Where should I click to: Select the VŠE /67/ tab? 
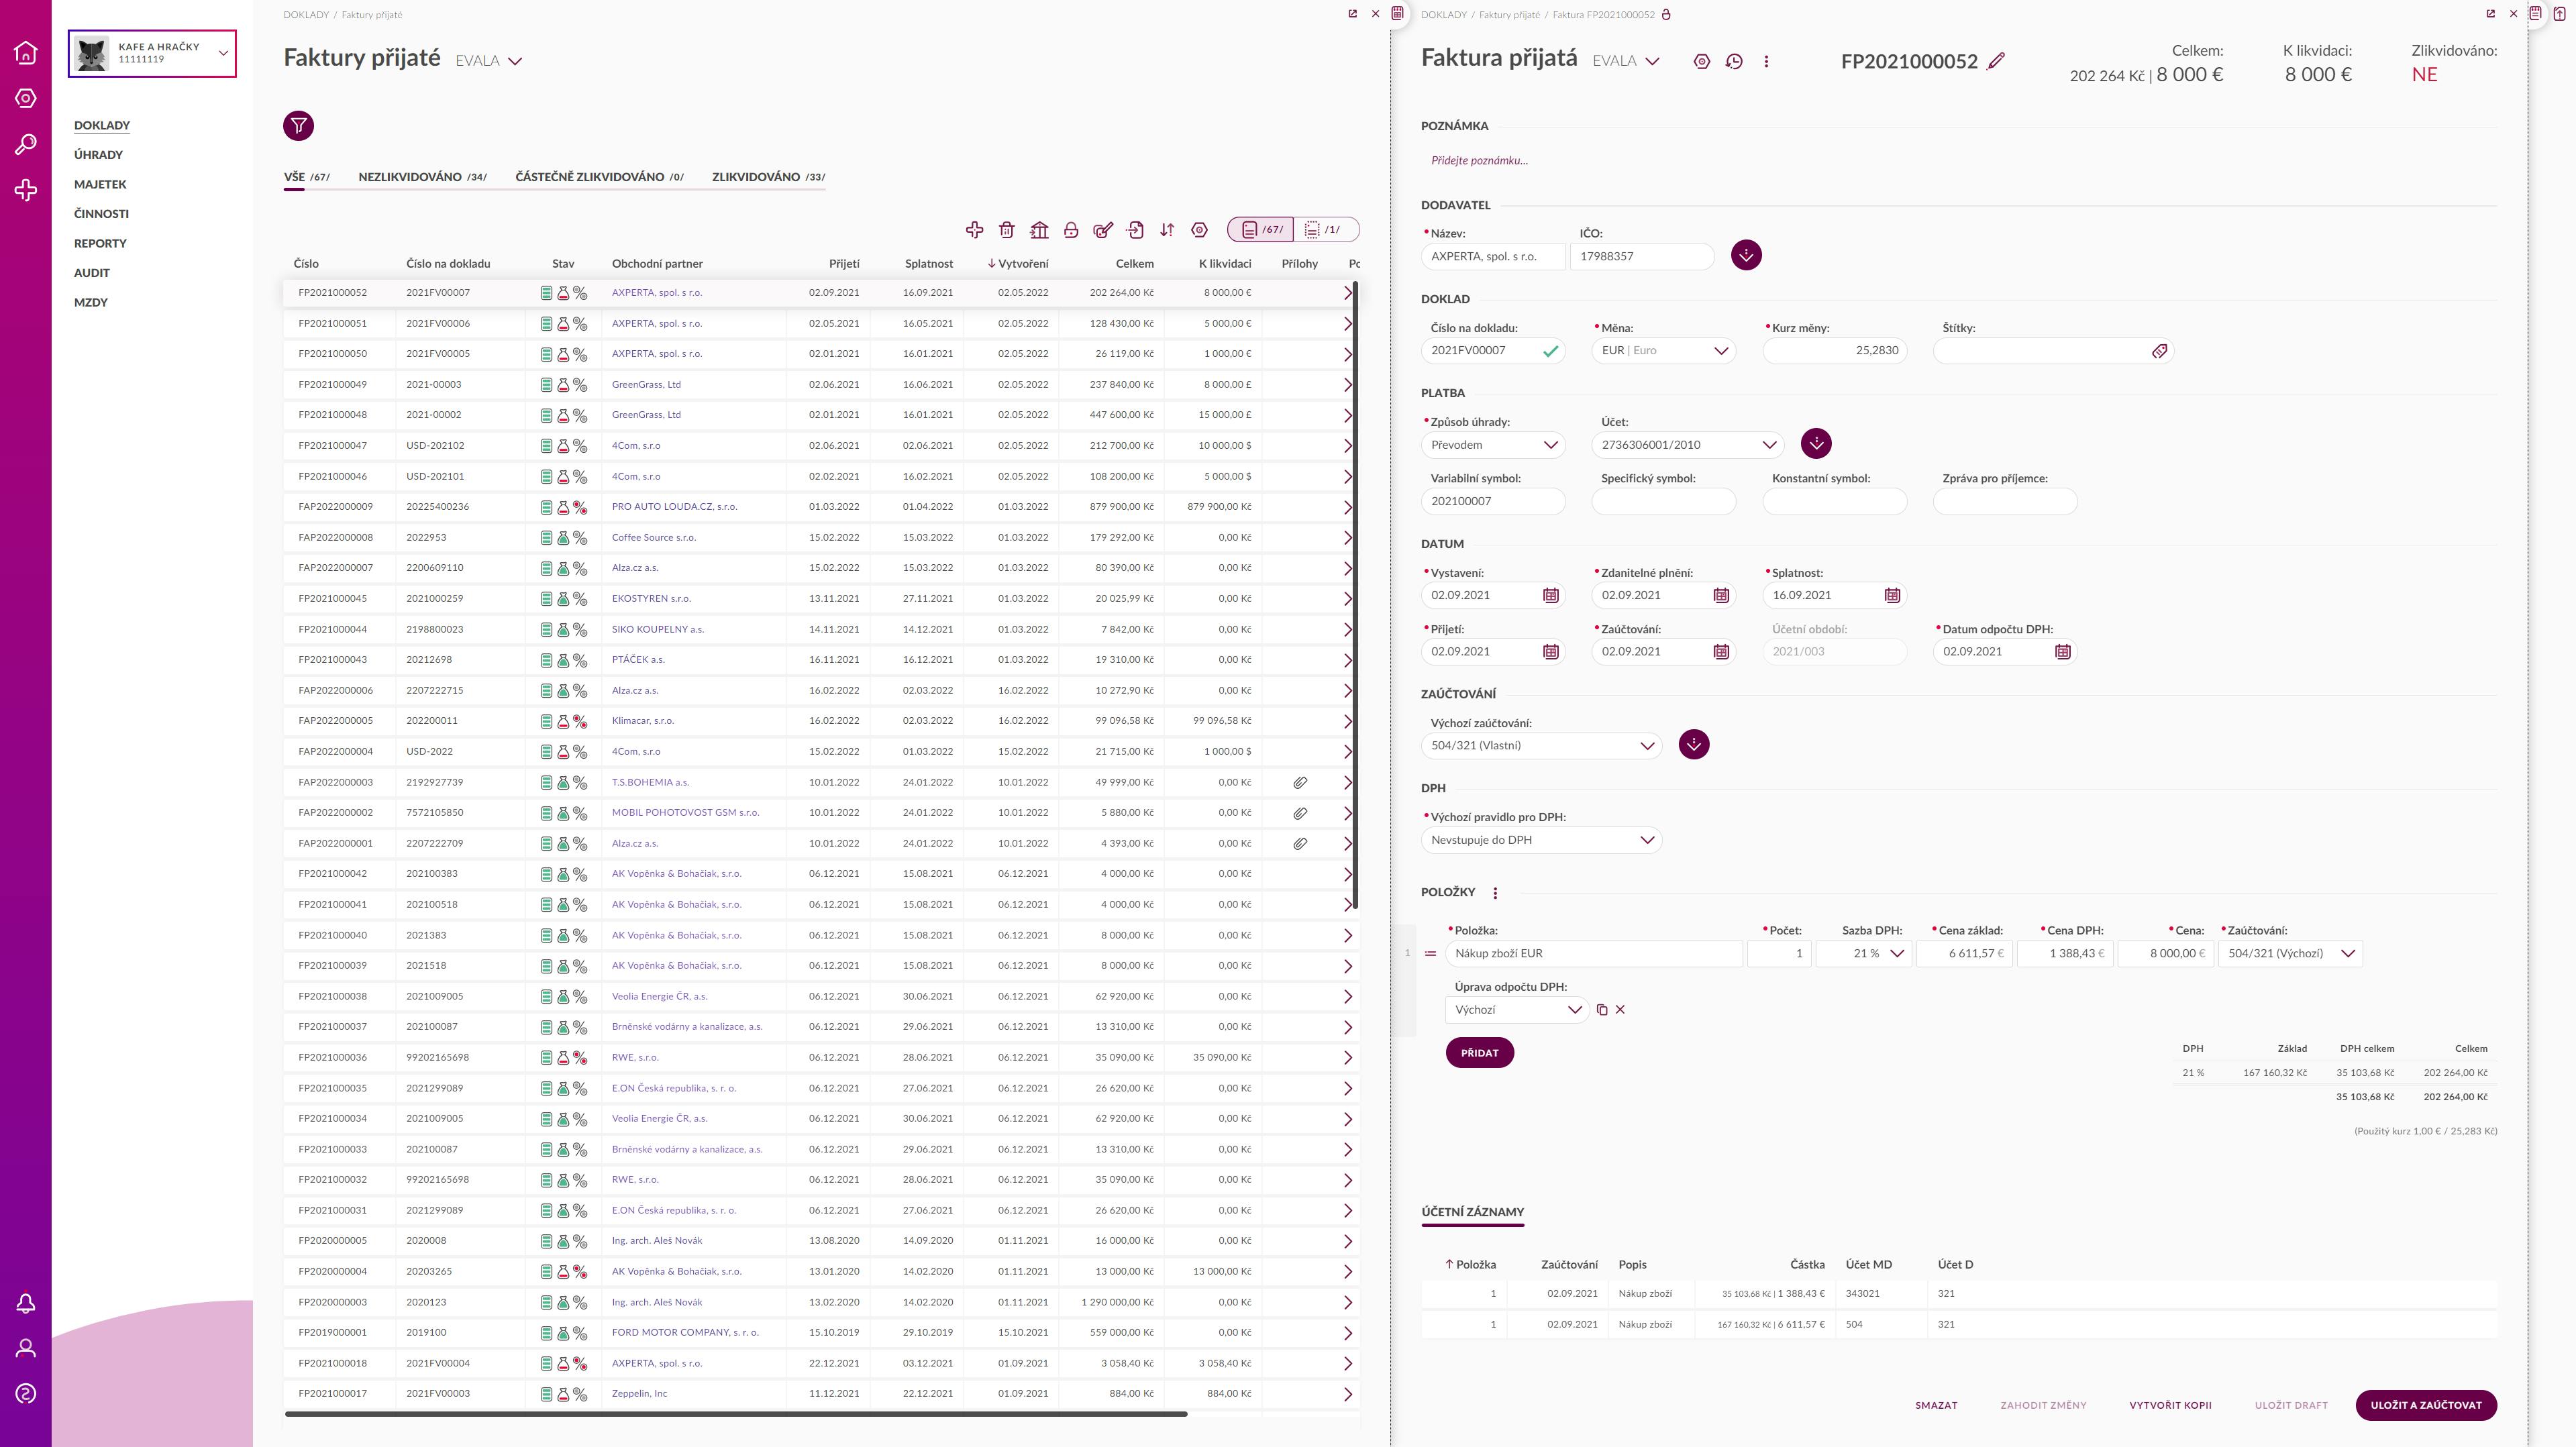click(307, 177)
